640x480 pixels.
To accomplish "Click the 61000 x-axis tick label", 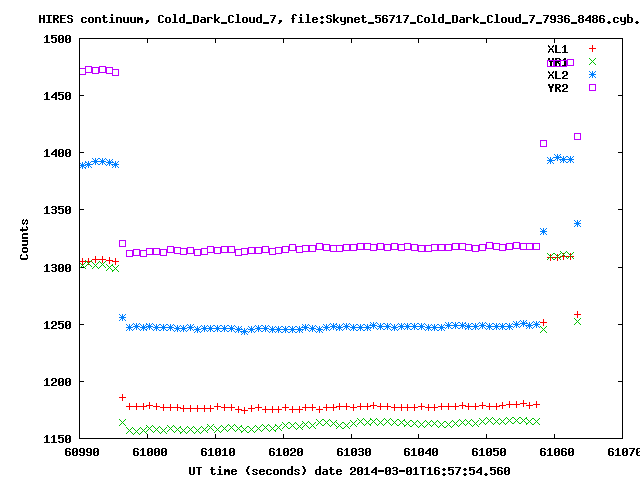I will click(x=149, y=452).
